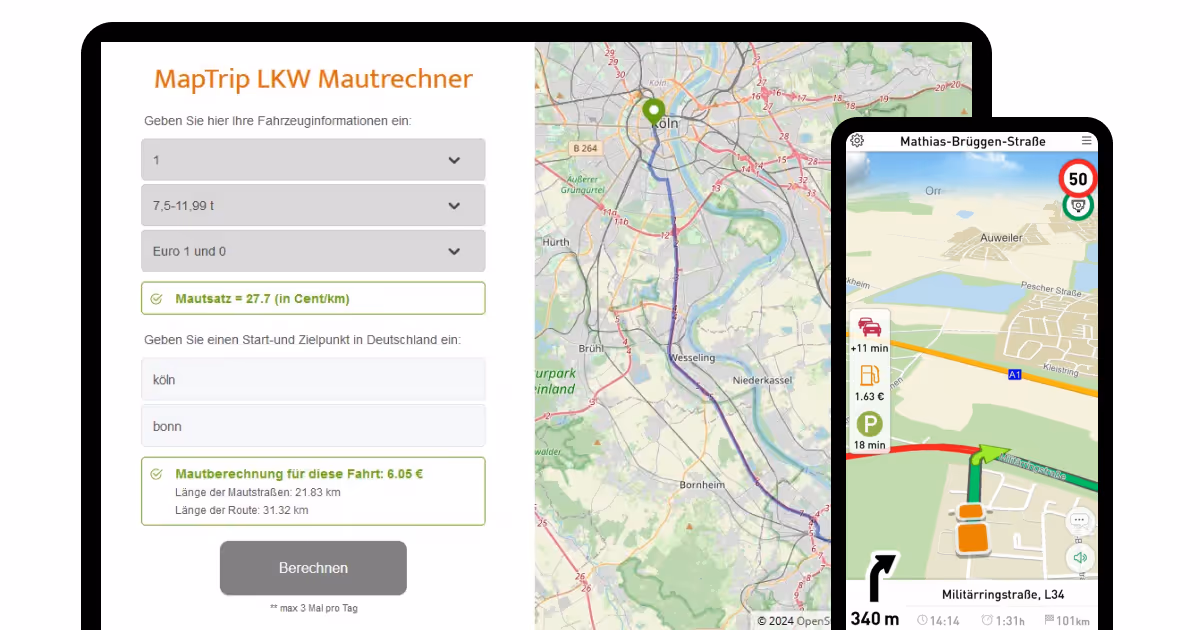
Task: Click the Länge der Mautstraßen: 21.83 km text
Action: pyautogui.click(x=258, y=492)
